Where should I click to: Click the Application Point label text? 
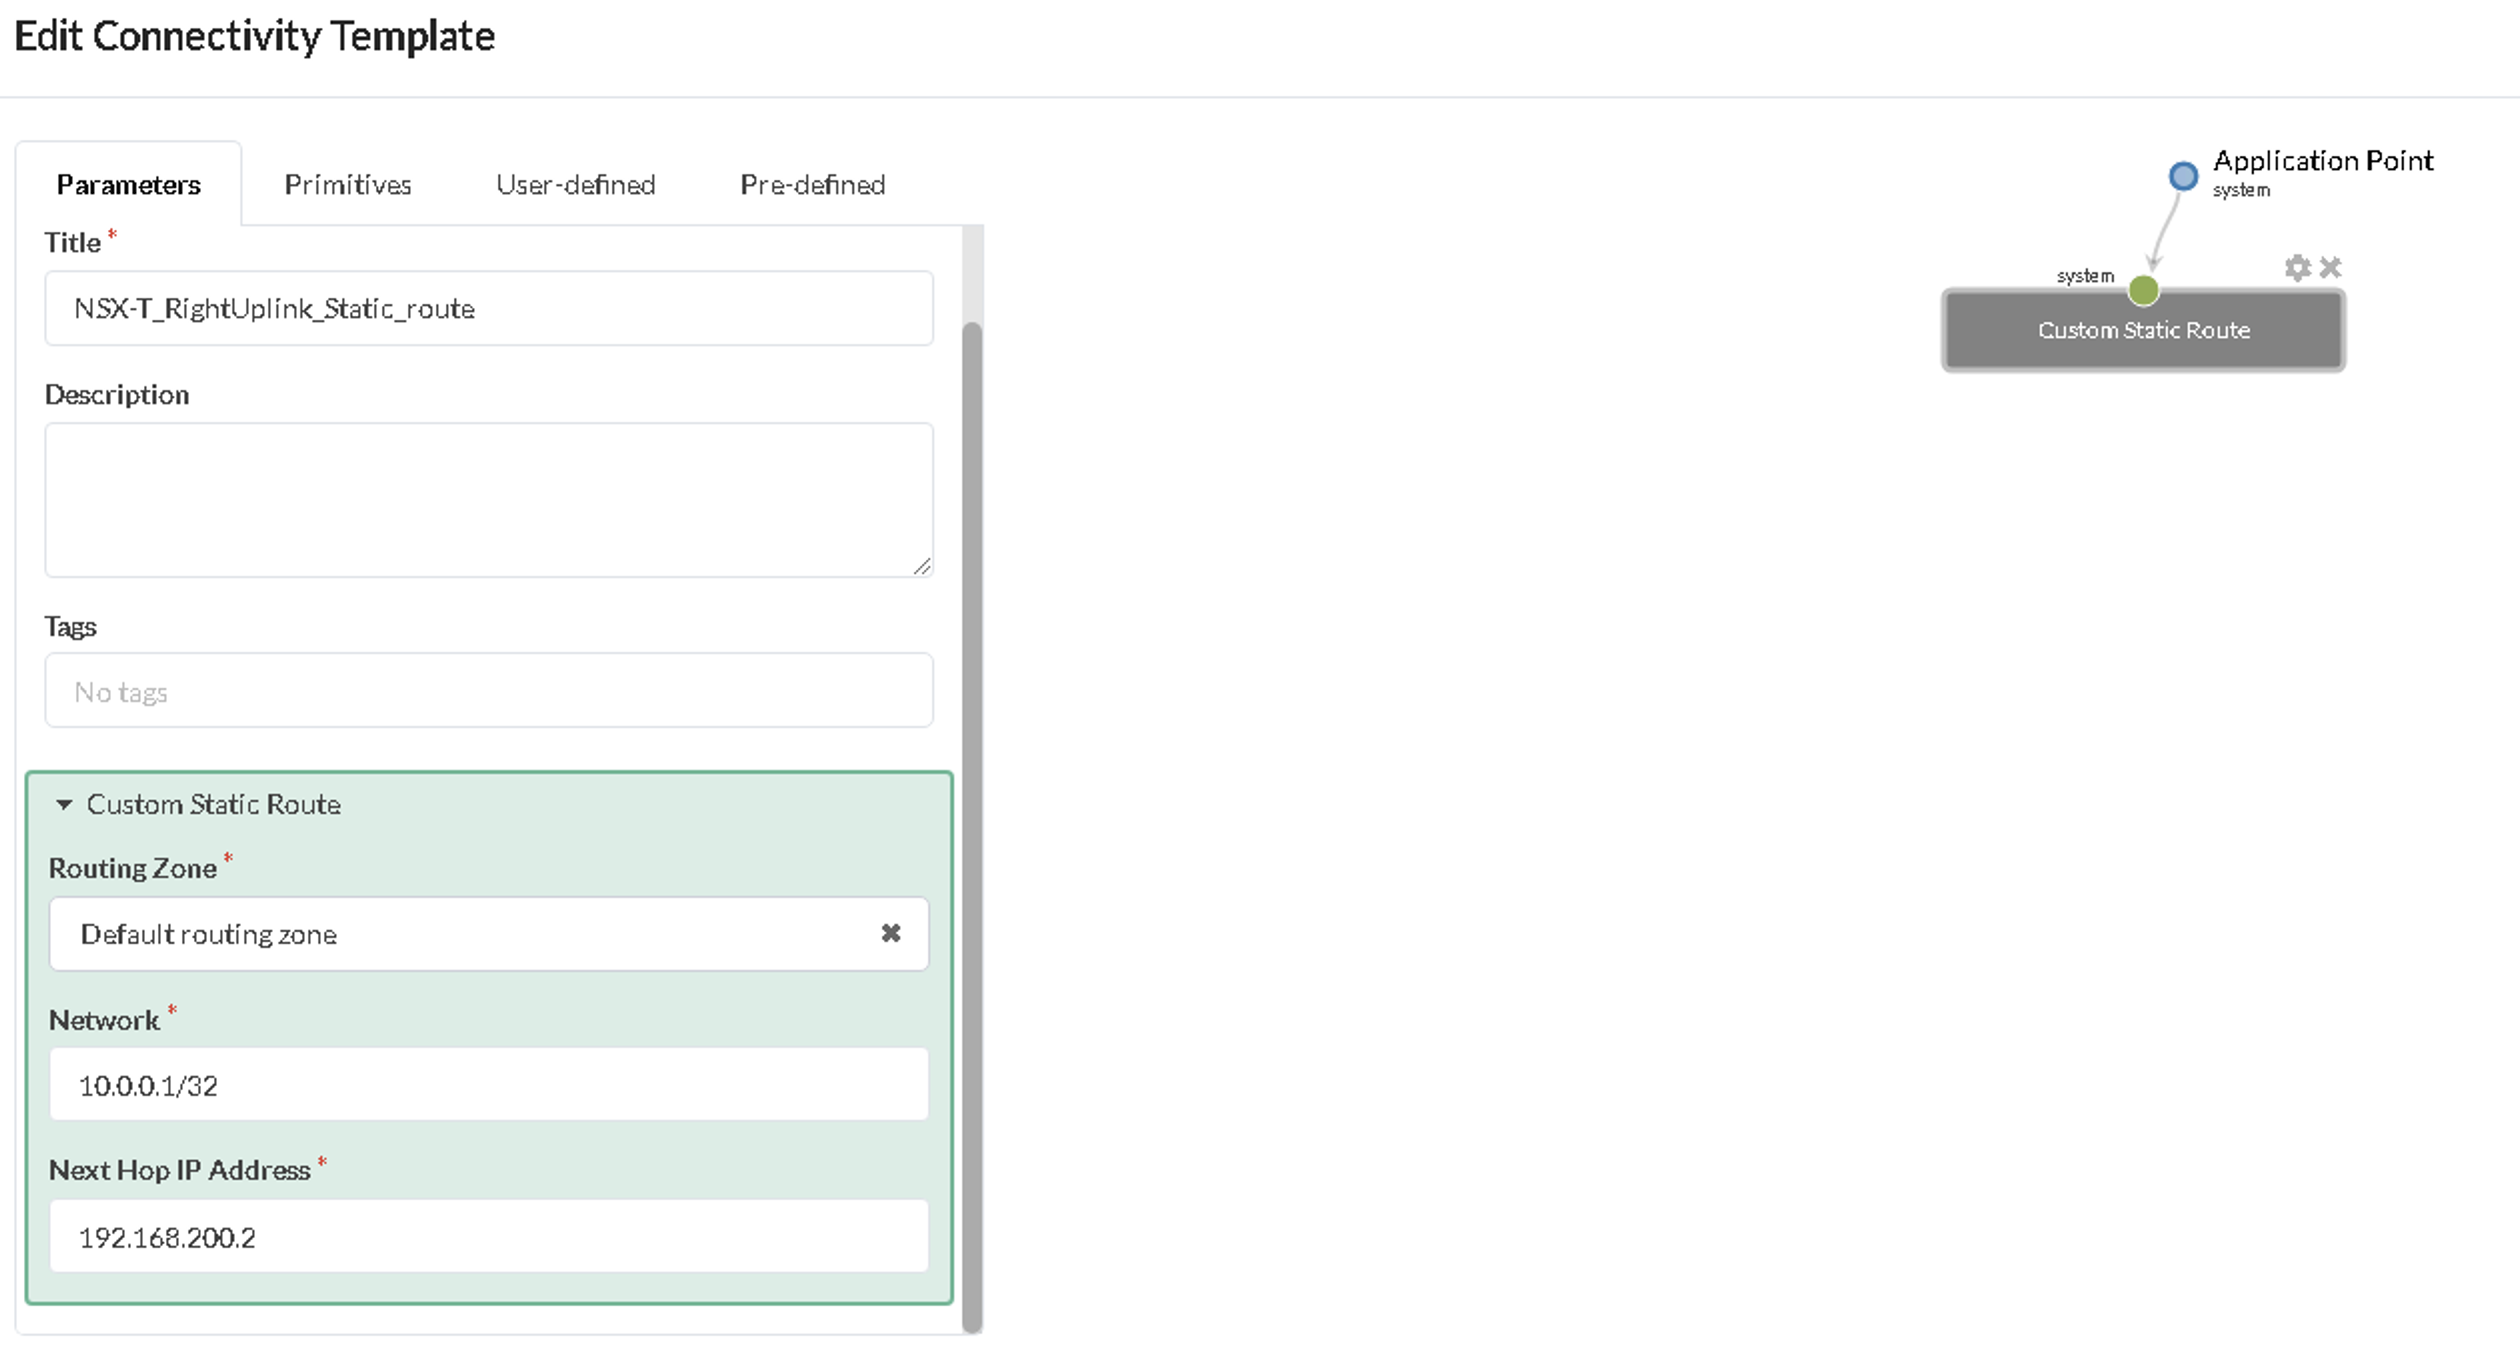tap(2322, 161)
